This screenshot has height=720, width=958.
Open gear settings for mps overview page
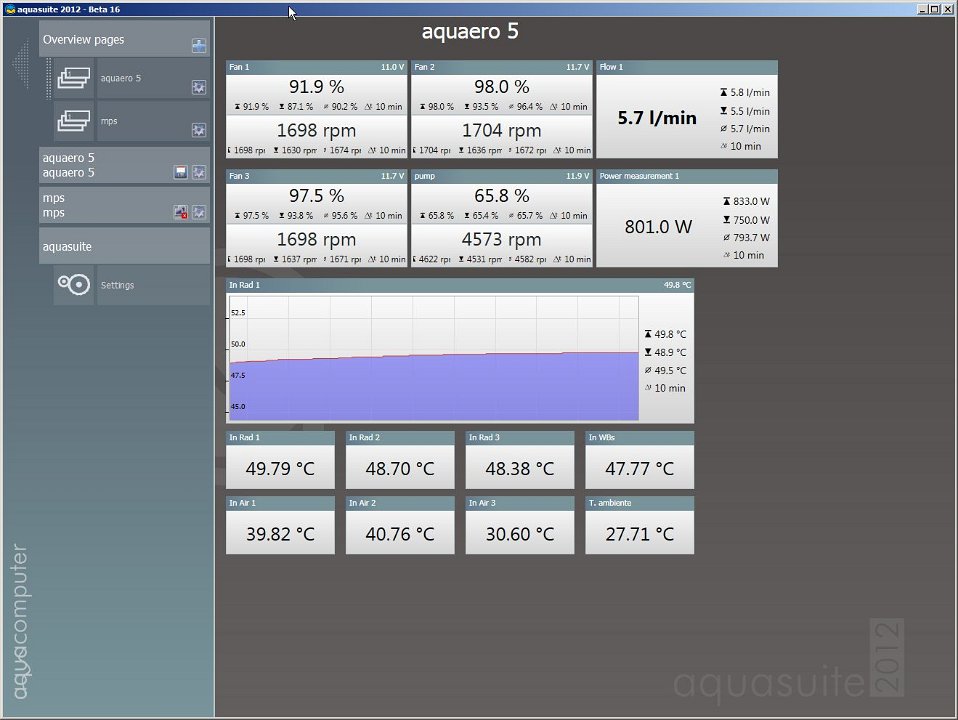click(x=199, y=130)
